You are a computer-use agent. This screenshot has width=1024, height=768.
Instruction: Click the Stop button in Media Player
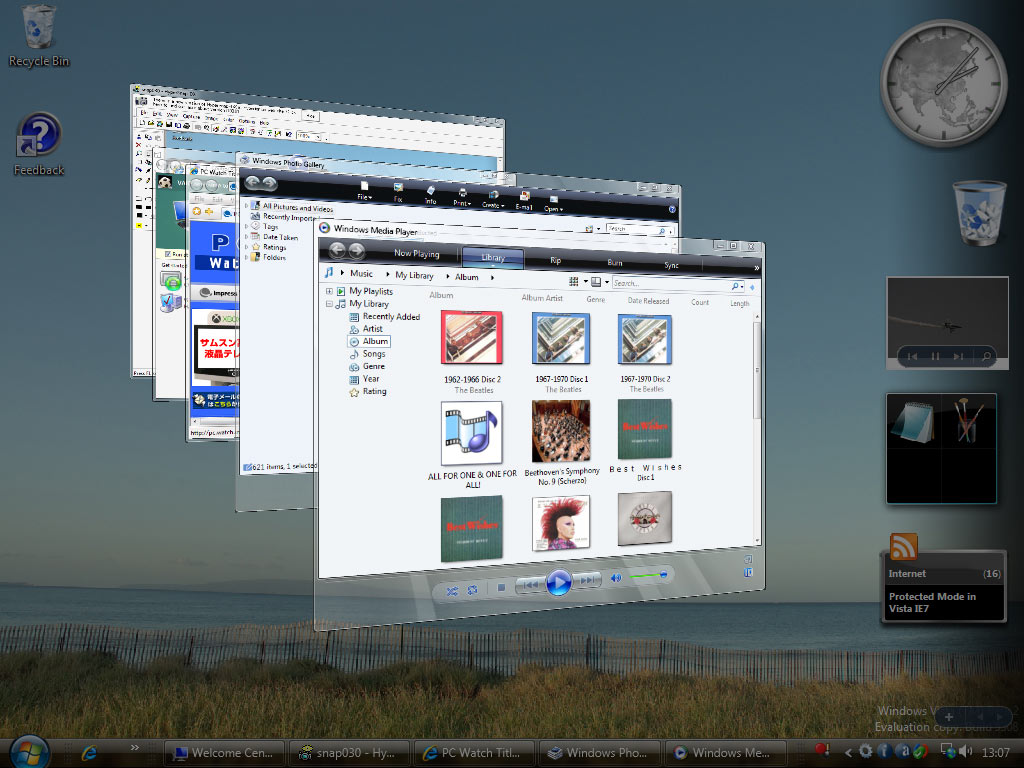[501, 588]
